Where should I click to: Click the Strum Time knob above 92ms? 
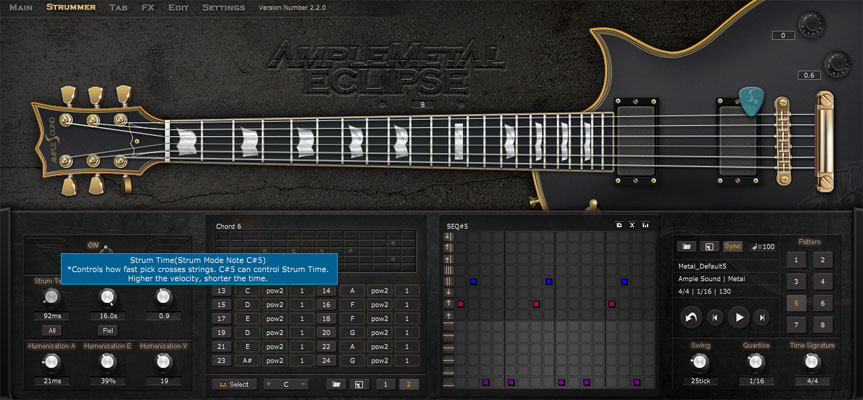[x=51, y=298]
